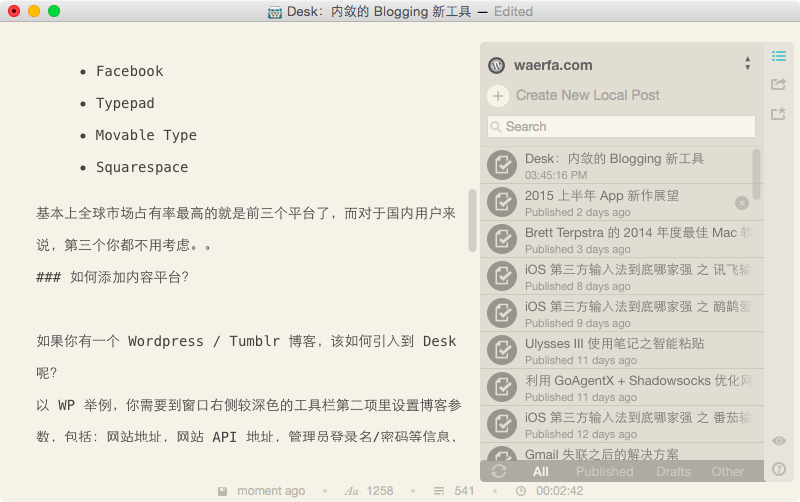Select post Ulysses III 使用笔记之智能粘贴
800x502 pixels.
point(621,350)
